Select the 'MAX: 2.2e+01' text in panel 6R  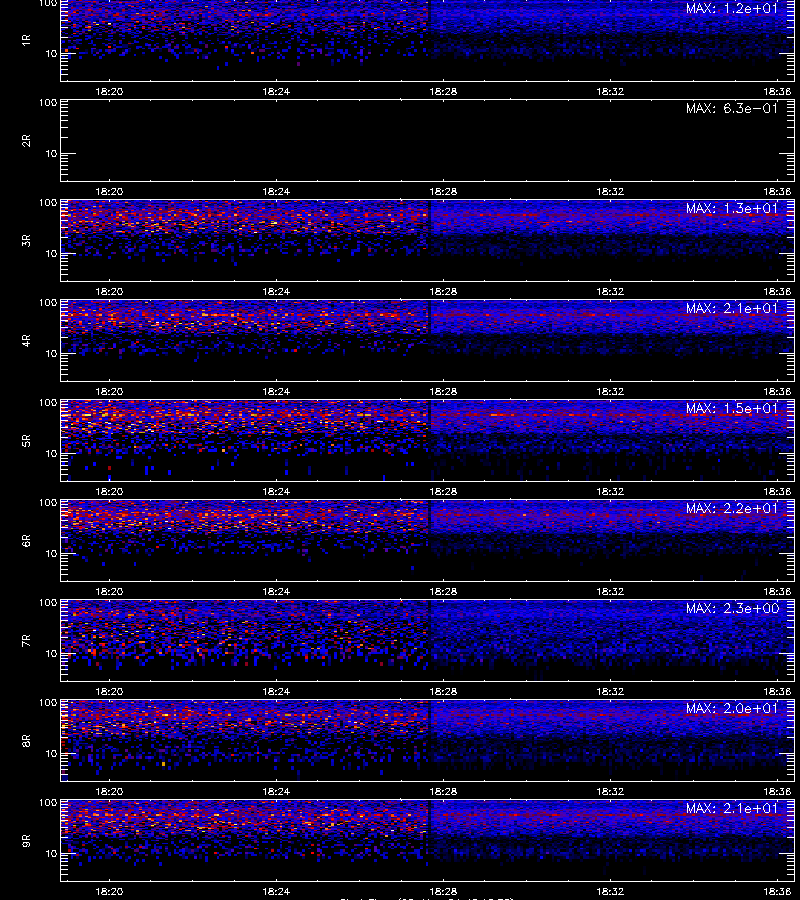(732, 509)
